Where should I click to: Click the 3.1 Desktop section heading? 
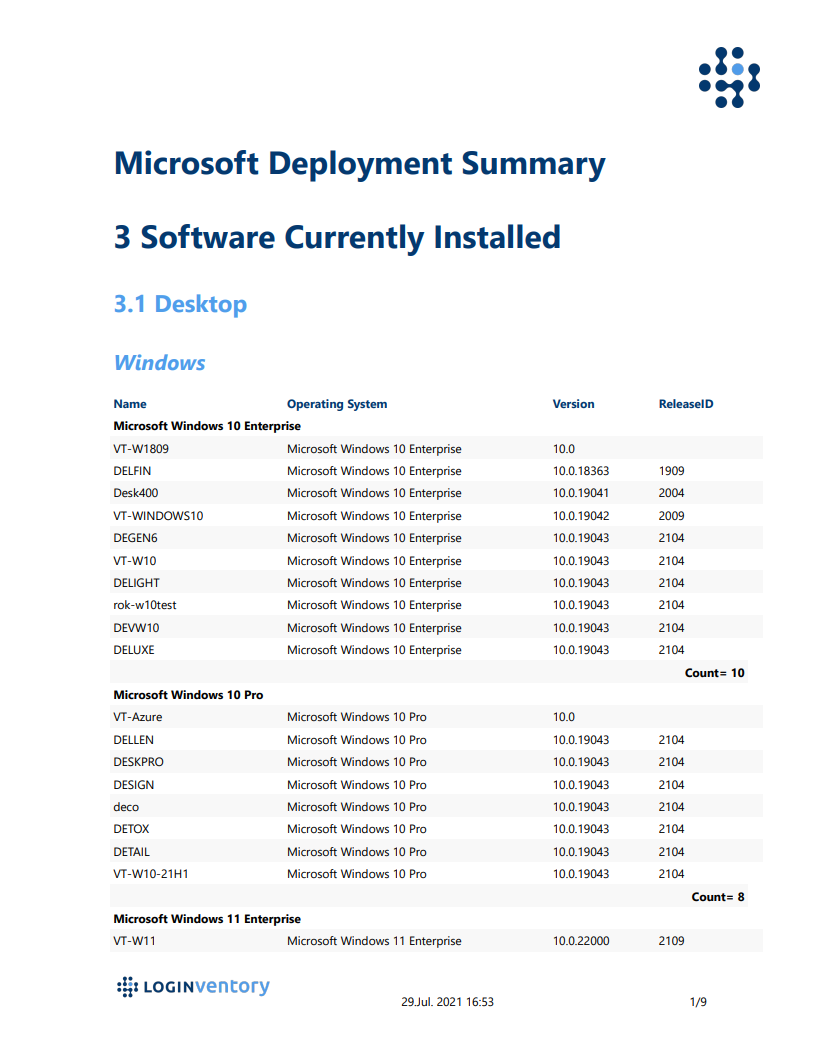tap(180, 304)
